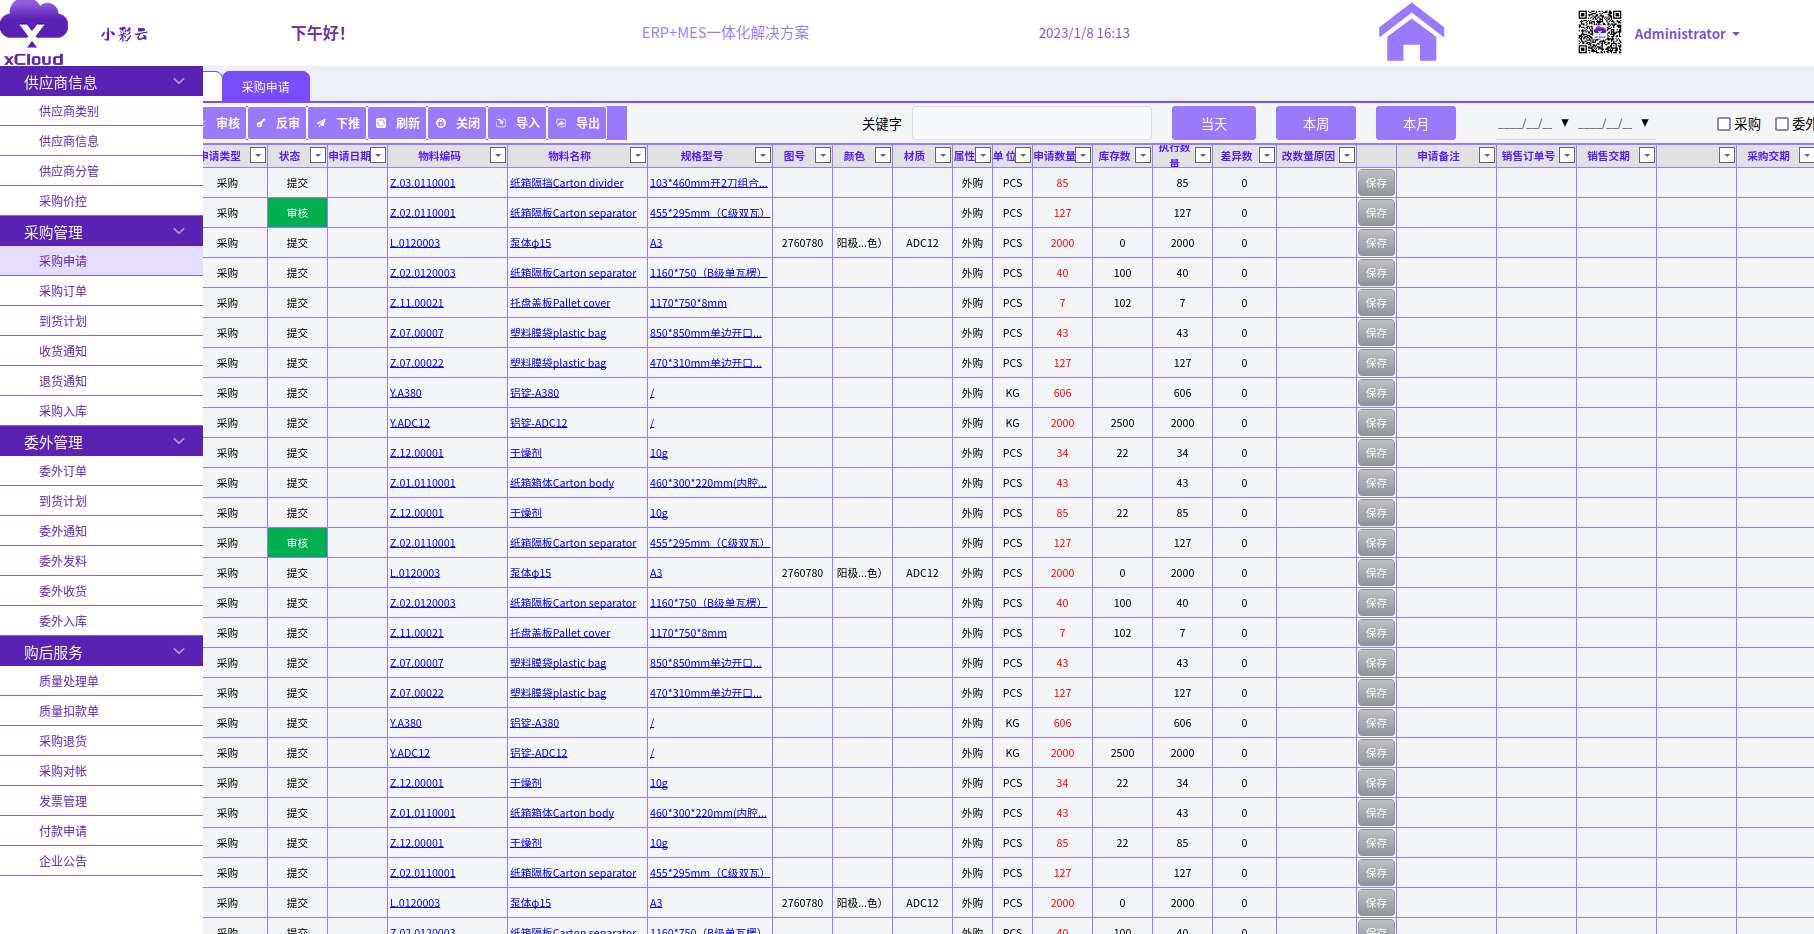Screen dimensions: 1814x934
Task: Filter by 本周 this week button
Action: (1316, 123)
